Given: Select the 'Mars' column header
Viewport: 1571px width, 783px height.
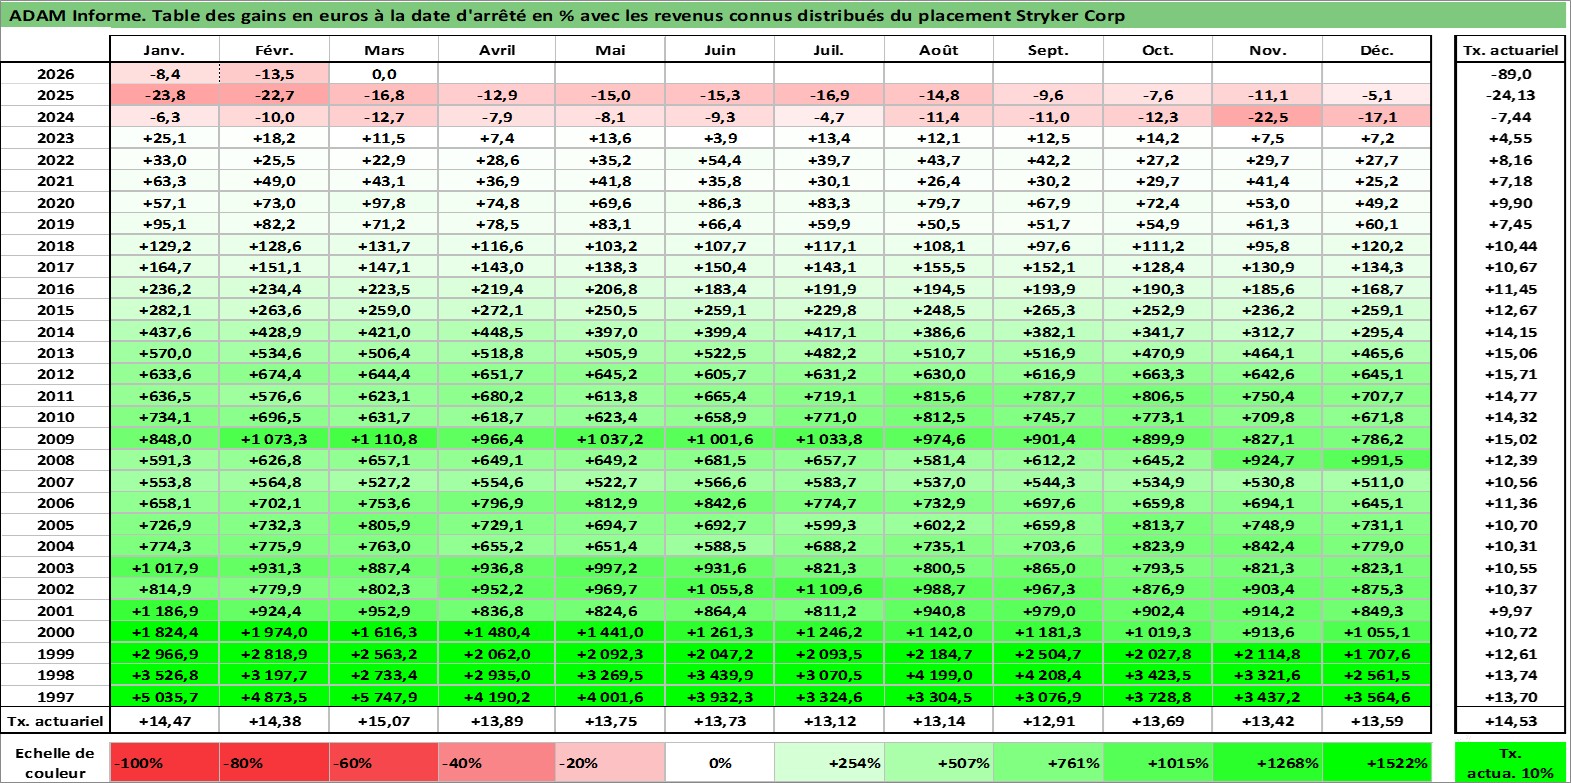Looking at the screenshot, I should click(x=384, y=50).
